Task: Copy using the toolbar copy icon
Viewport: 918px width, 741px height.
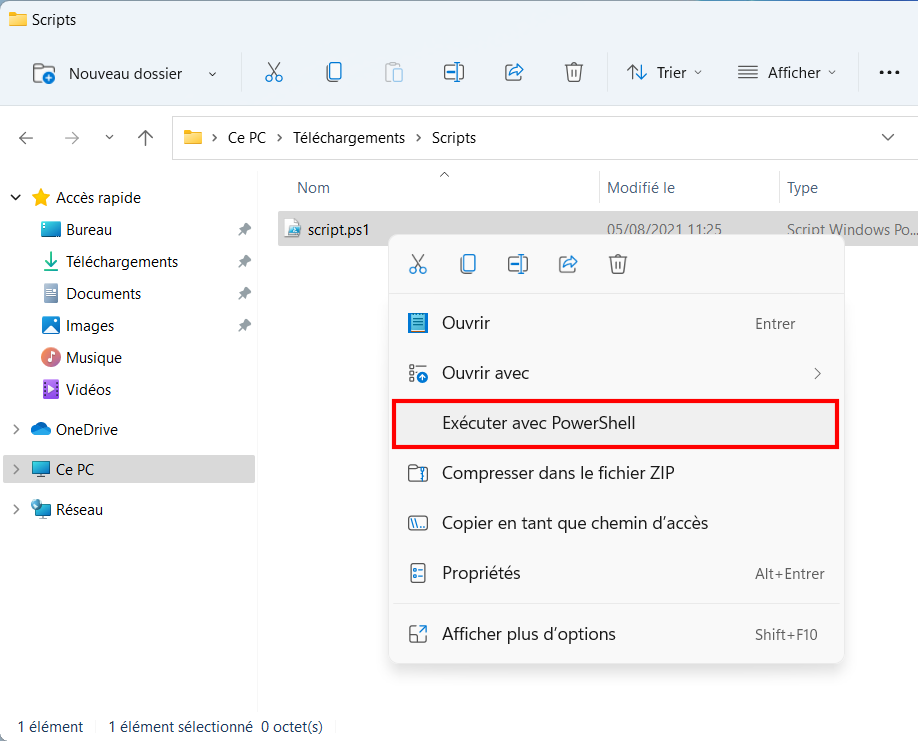Action: click(x=334, y=73)
